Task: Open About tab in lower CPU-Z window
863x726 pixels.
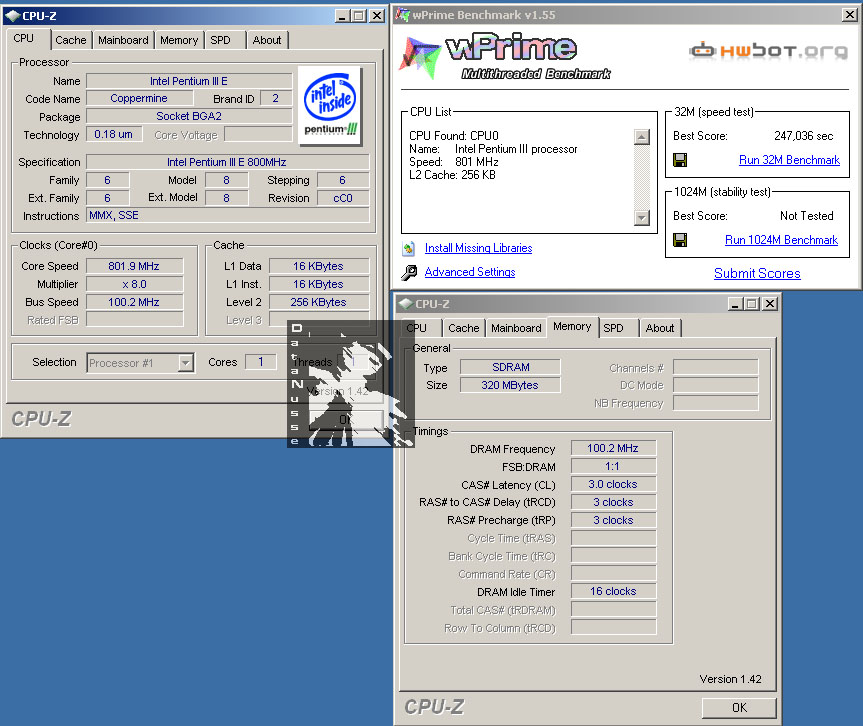Action: 660,328
